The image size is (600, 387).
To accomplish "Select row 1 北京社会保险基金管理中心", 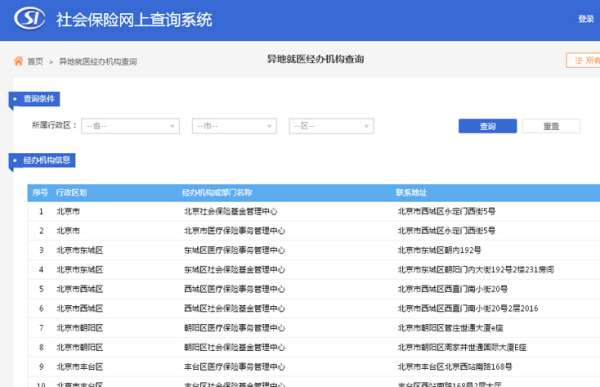I will point(230,211).
